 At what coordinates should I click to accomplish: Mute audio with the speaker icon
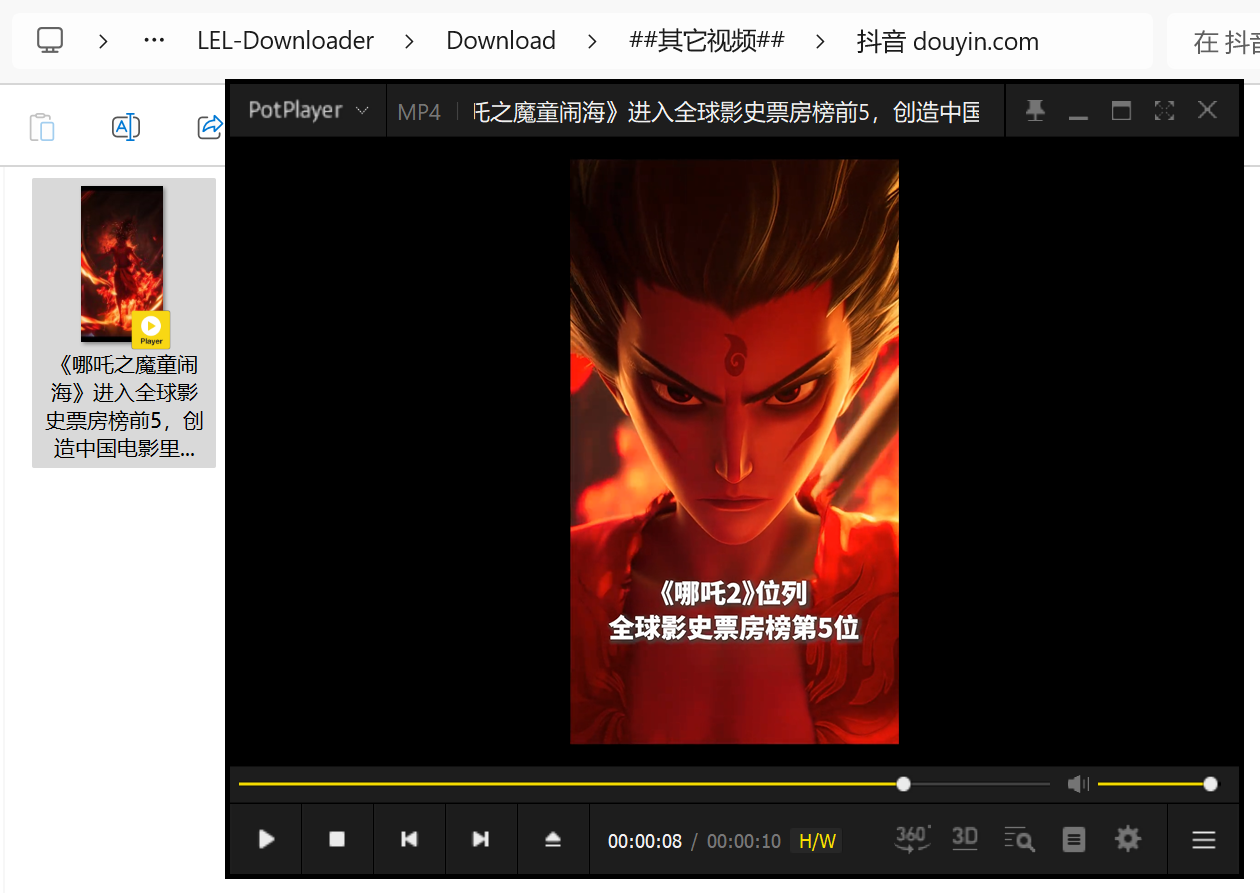(x=1078, y=785)
